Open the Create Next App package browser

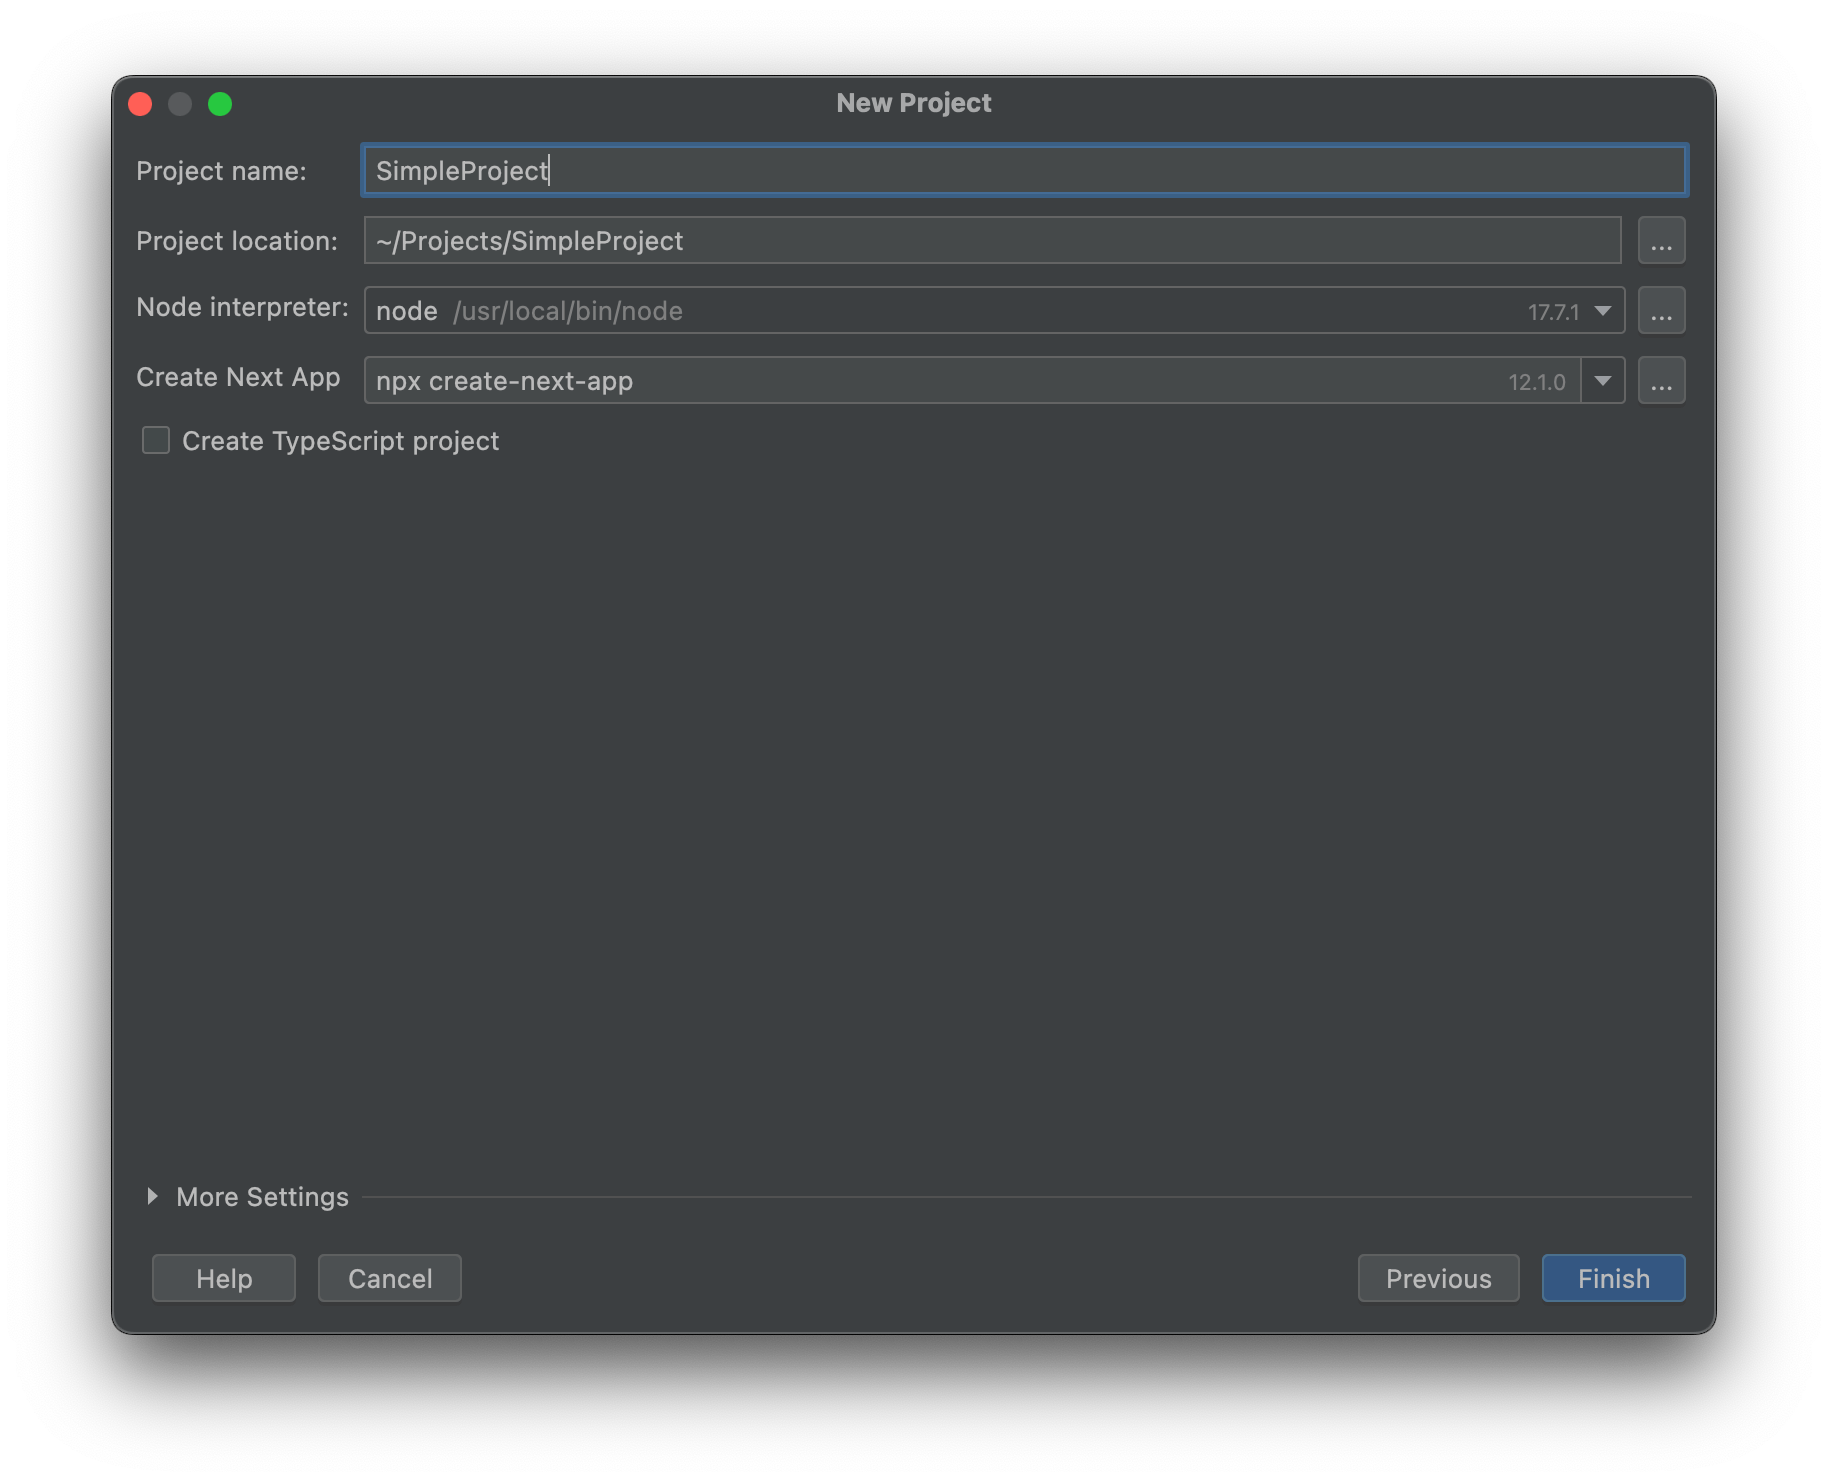(x=1660, y=380)
